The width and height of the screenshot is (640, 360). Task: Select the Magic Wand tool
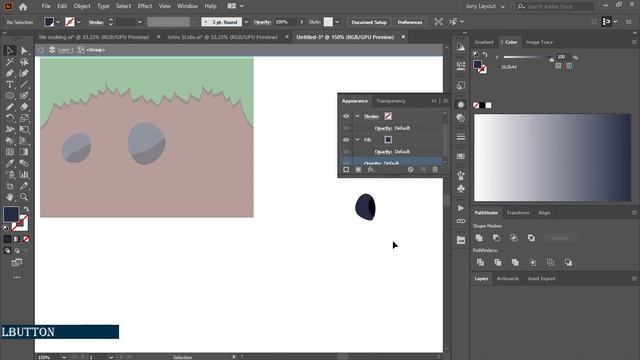coord(10,62)
